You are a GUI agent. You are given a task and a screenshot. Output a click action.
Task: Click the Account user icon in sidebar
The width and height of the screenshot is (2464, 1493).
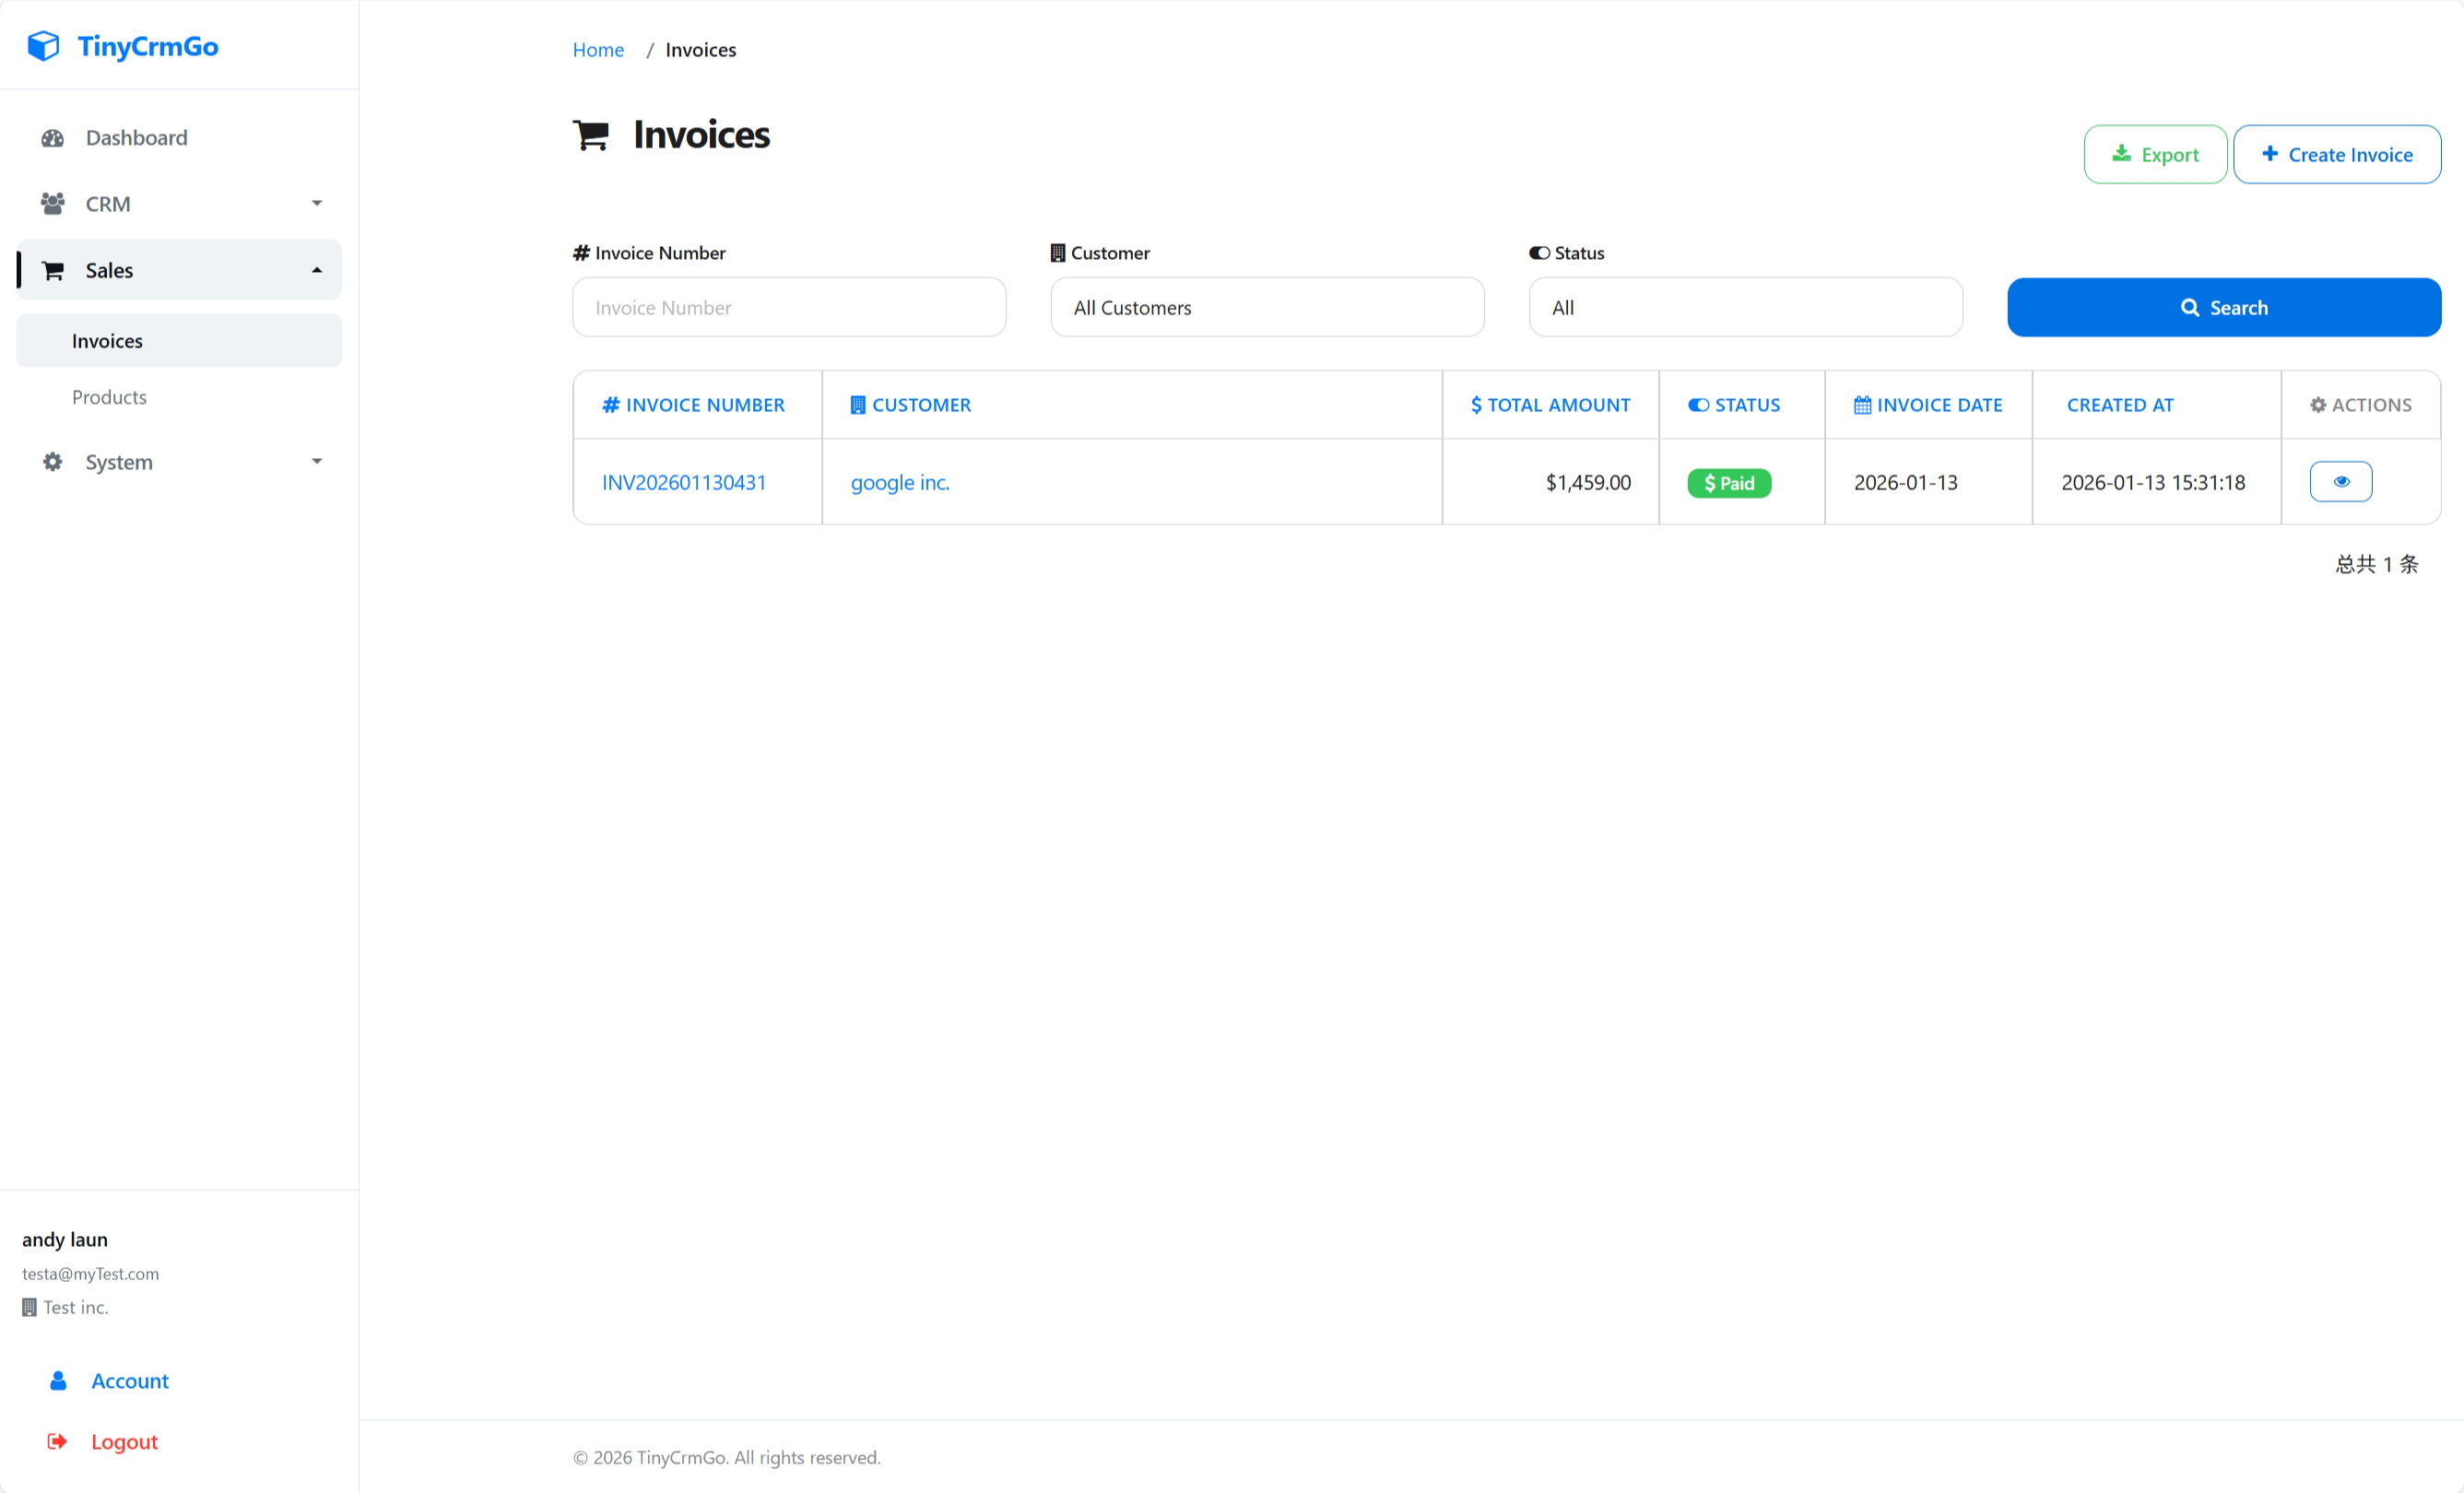coord(58,1380)
